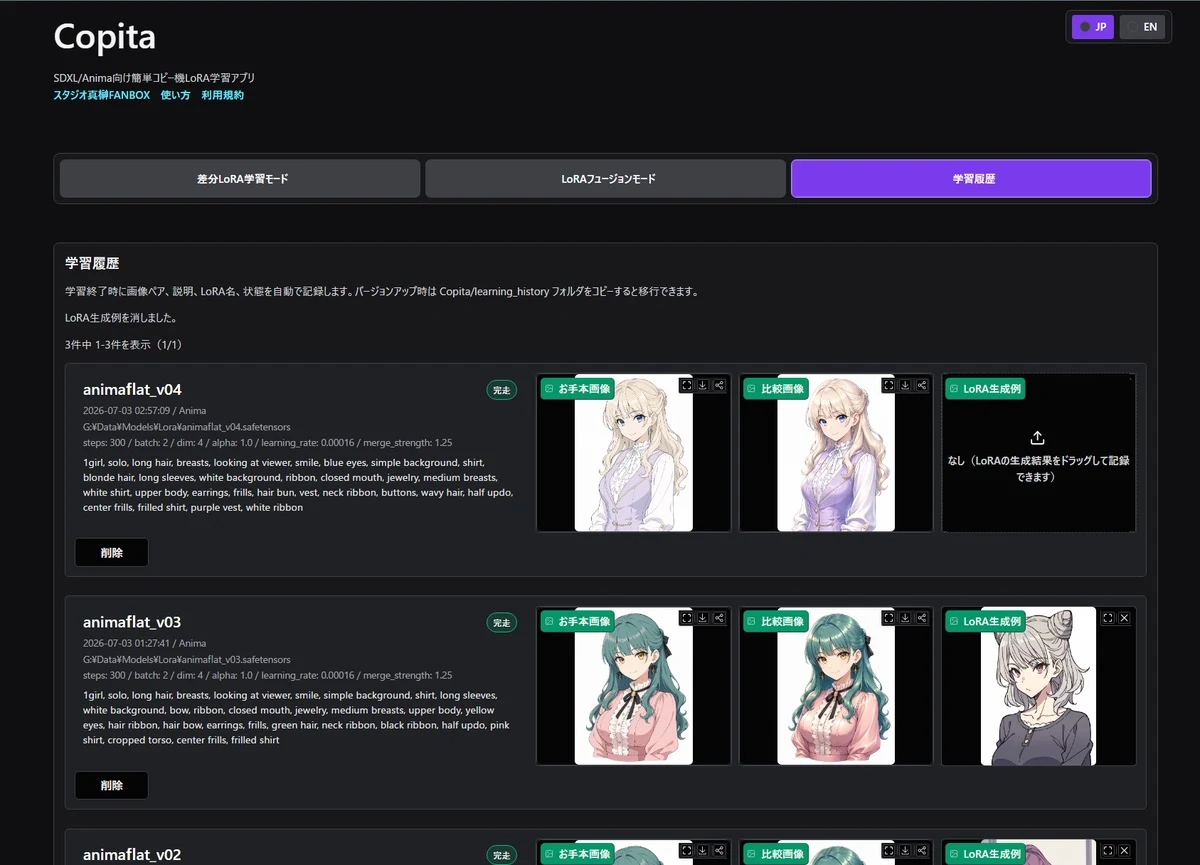
Task: Delete the animaflat_v03 history entry
Action: click(x=112, y=785)
